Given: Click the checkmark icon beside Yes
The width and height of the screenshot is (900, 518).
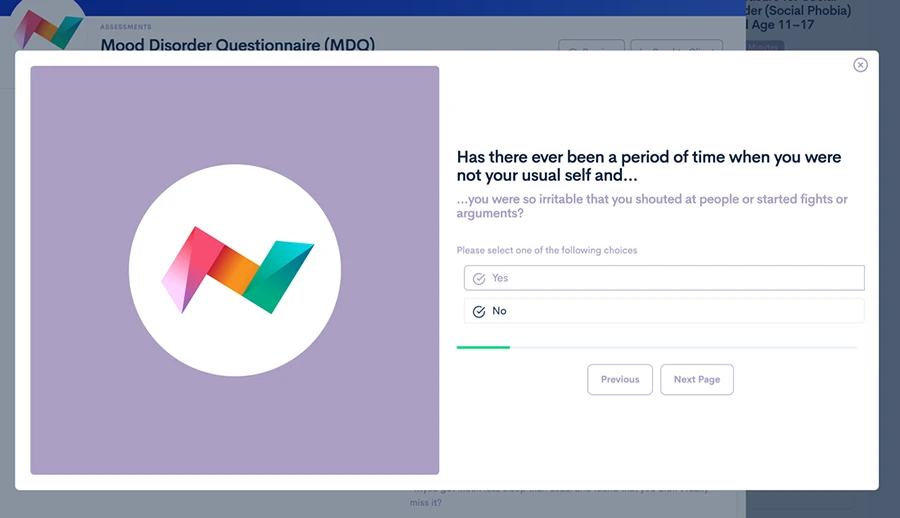Looking at the screenshot, I should 479,279.
